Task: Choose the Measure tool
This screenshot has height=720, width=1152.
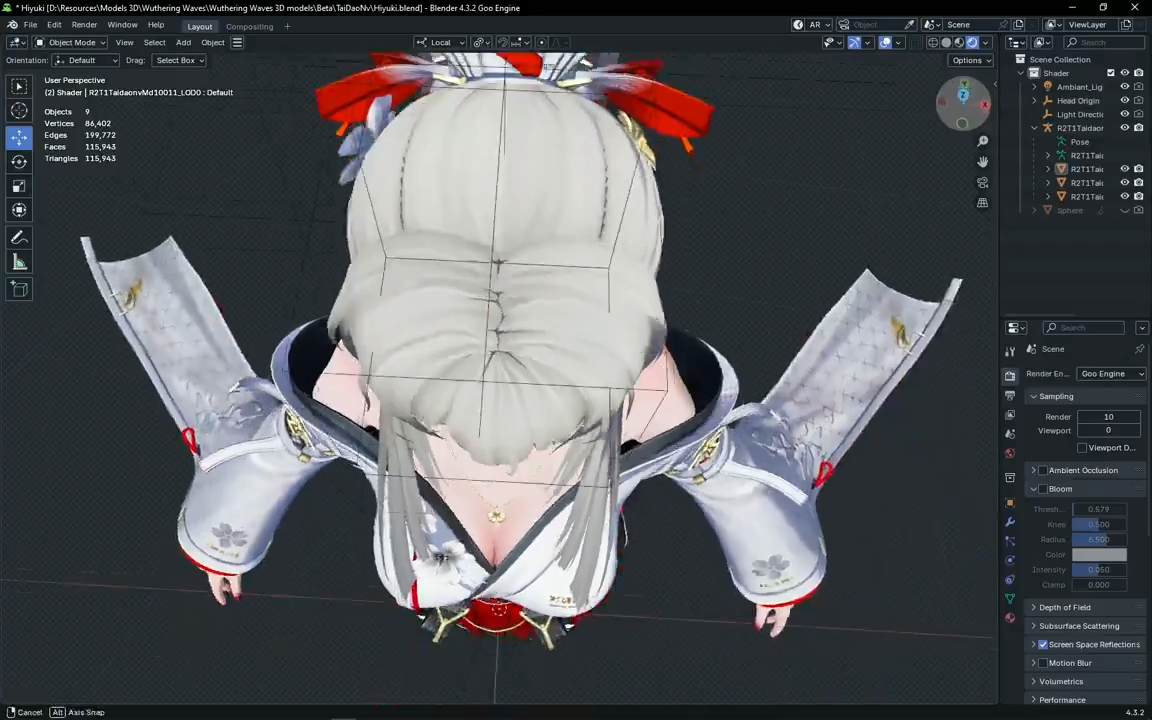Action: tap(19, 262)
